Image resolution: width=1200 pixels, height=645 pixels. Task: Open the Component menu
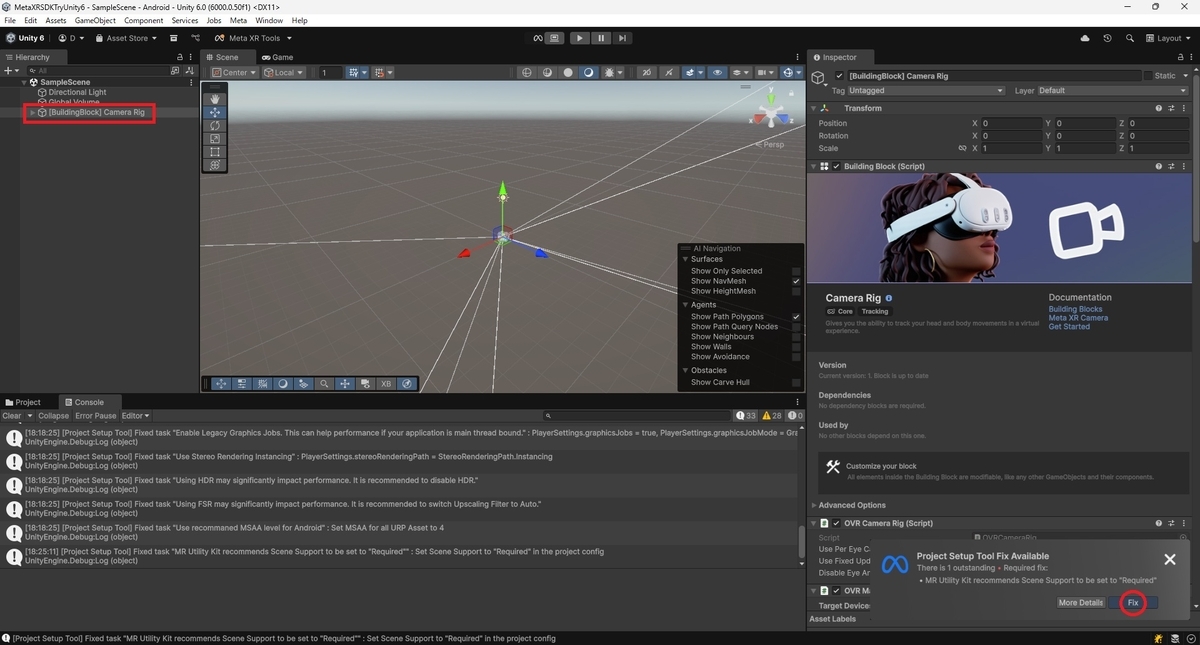click(143, 20)
